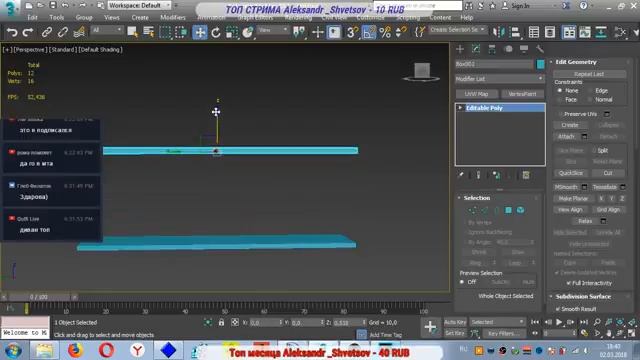
Task: Toggle the 3D Snaps button
Action: (352, 32)
